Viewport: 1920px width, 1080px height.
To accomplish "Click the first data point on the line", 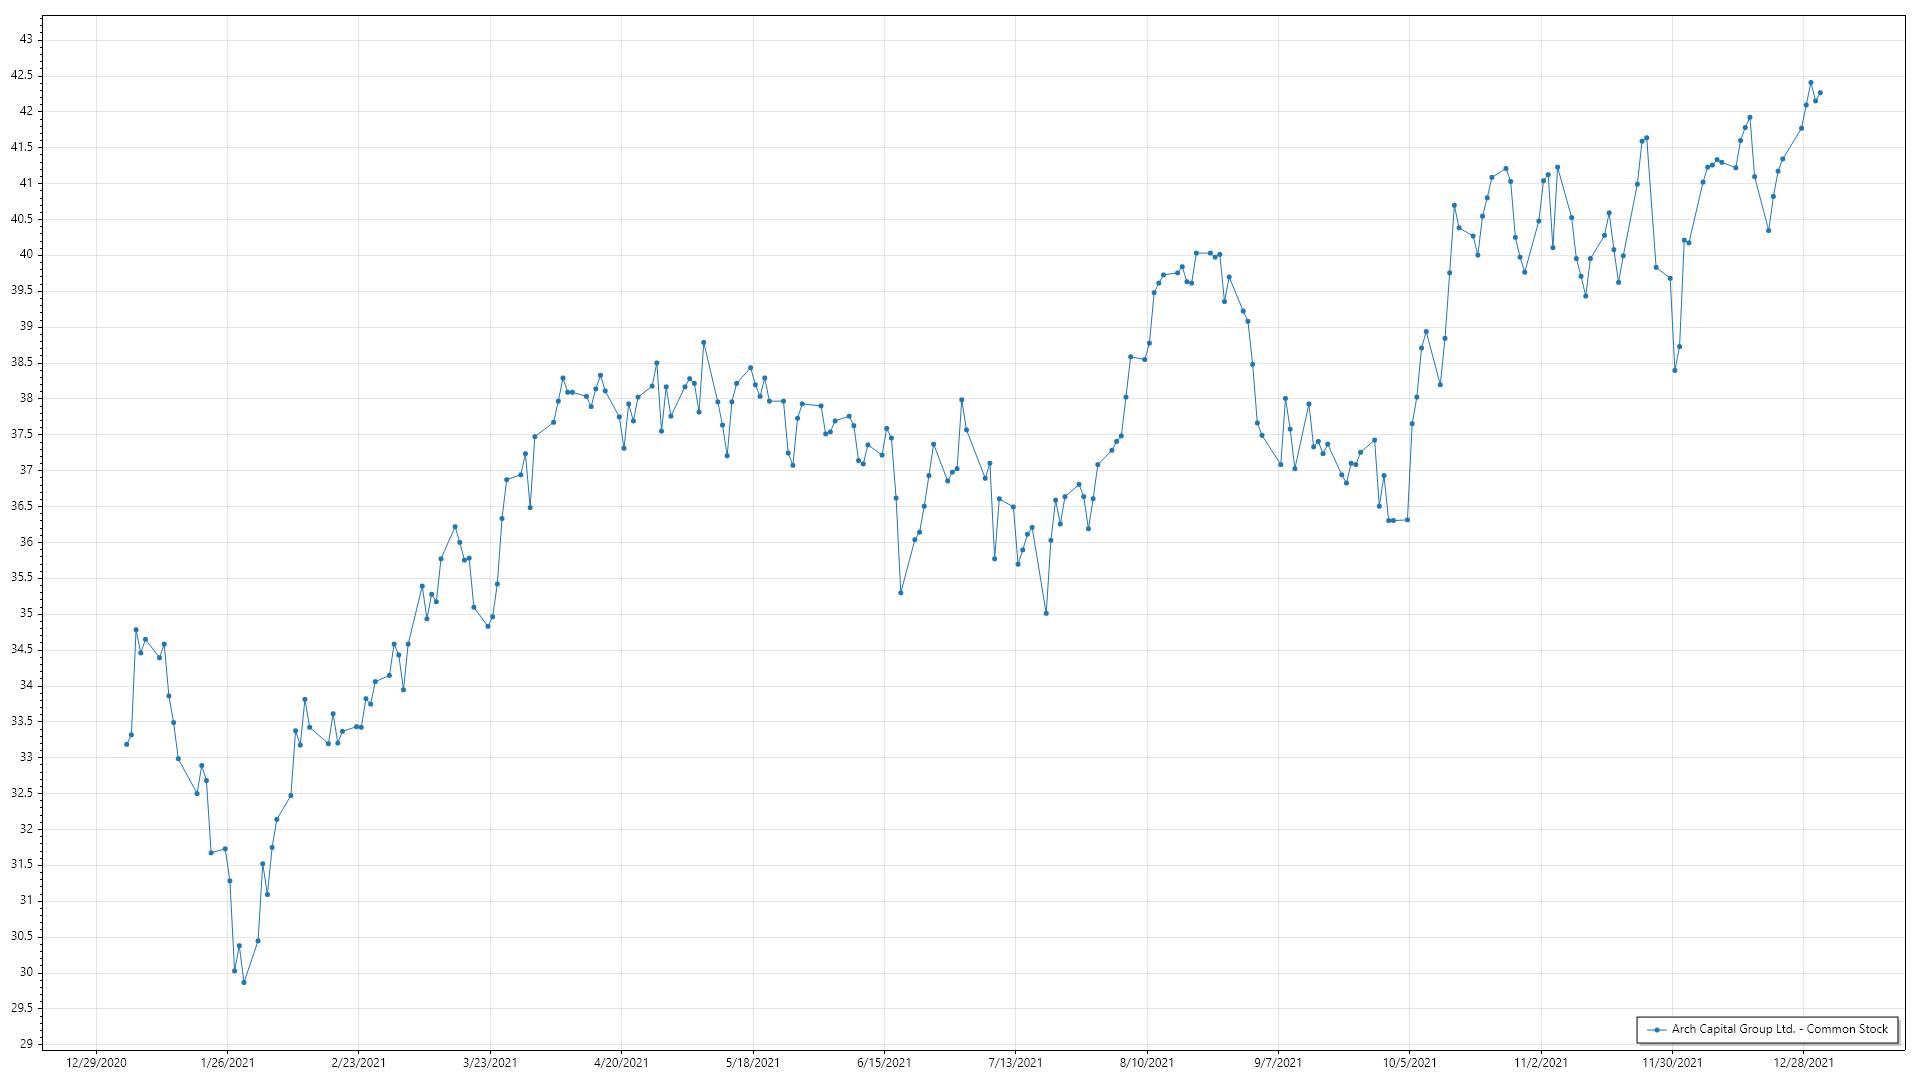I will pos(126,744).
